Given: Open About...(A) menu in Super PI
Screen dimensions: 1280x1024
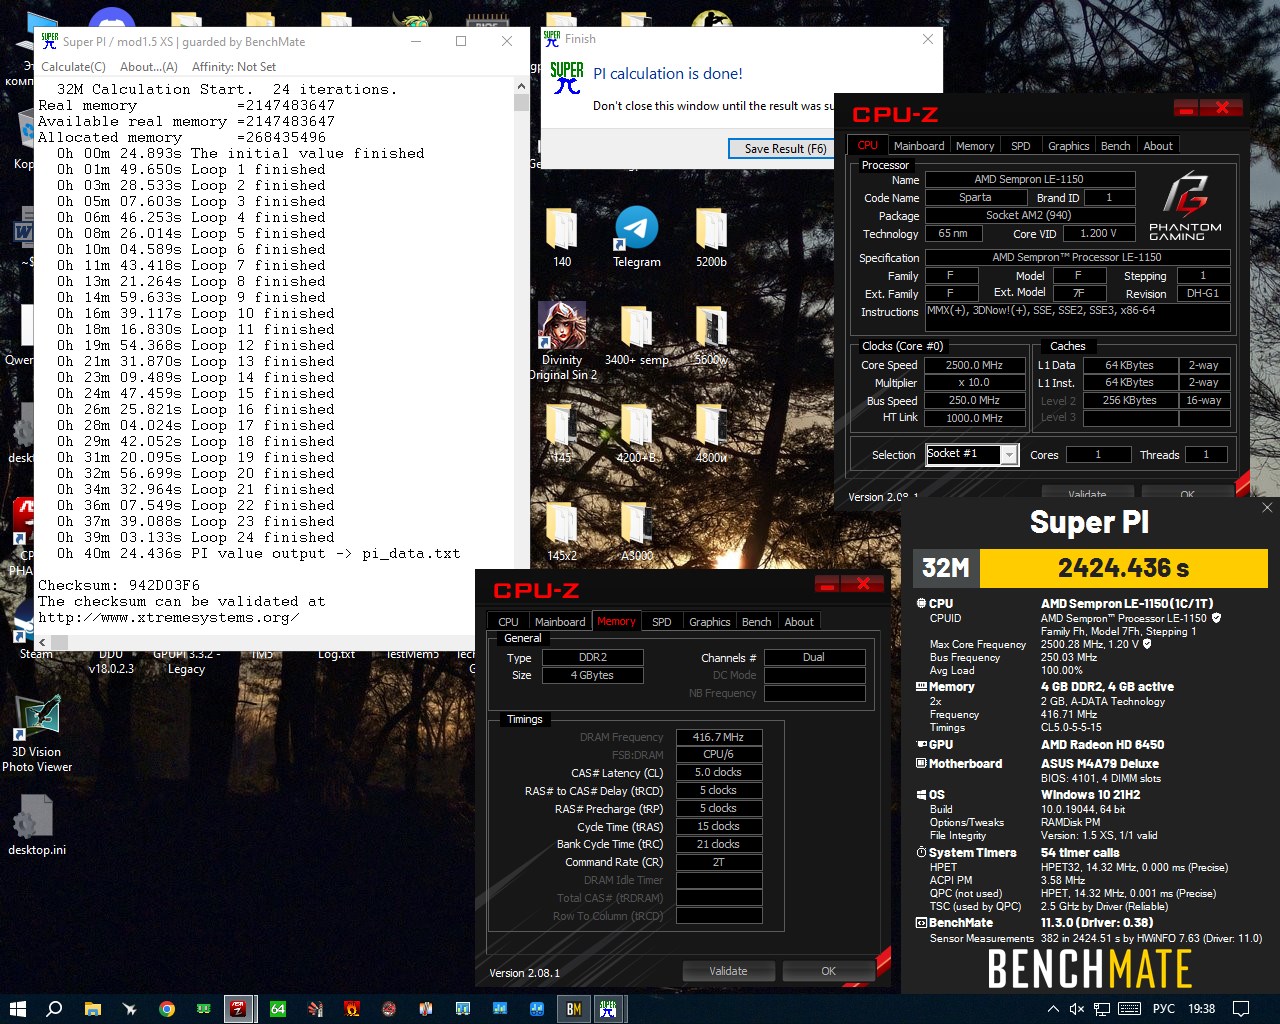Looking at the screenshot, I should 148,66.
